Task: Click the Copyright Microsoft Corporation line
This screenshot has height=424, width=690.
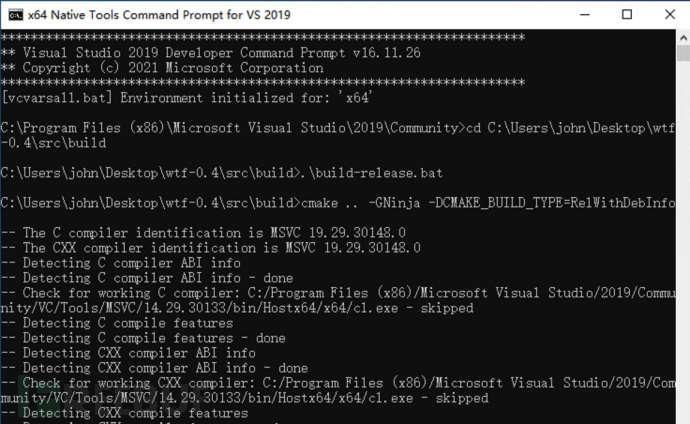Action: (162, 67)
